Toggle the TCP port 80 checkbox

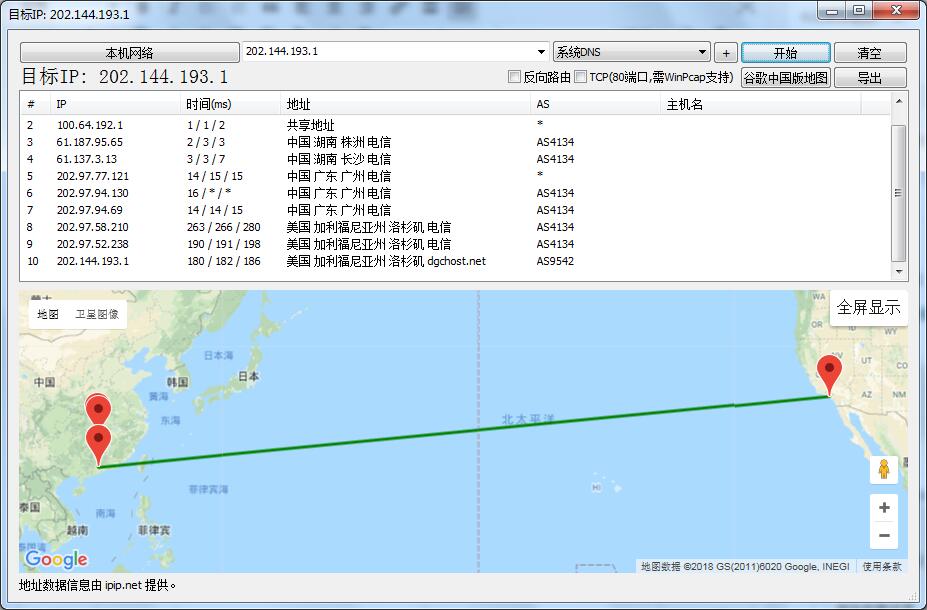[581, 77]
